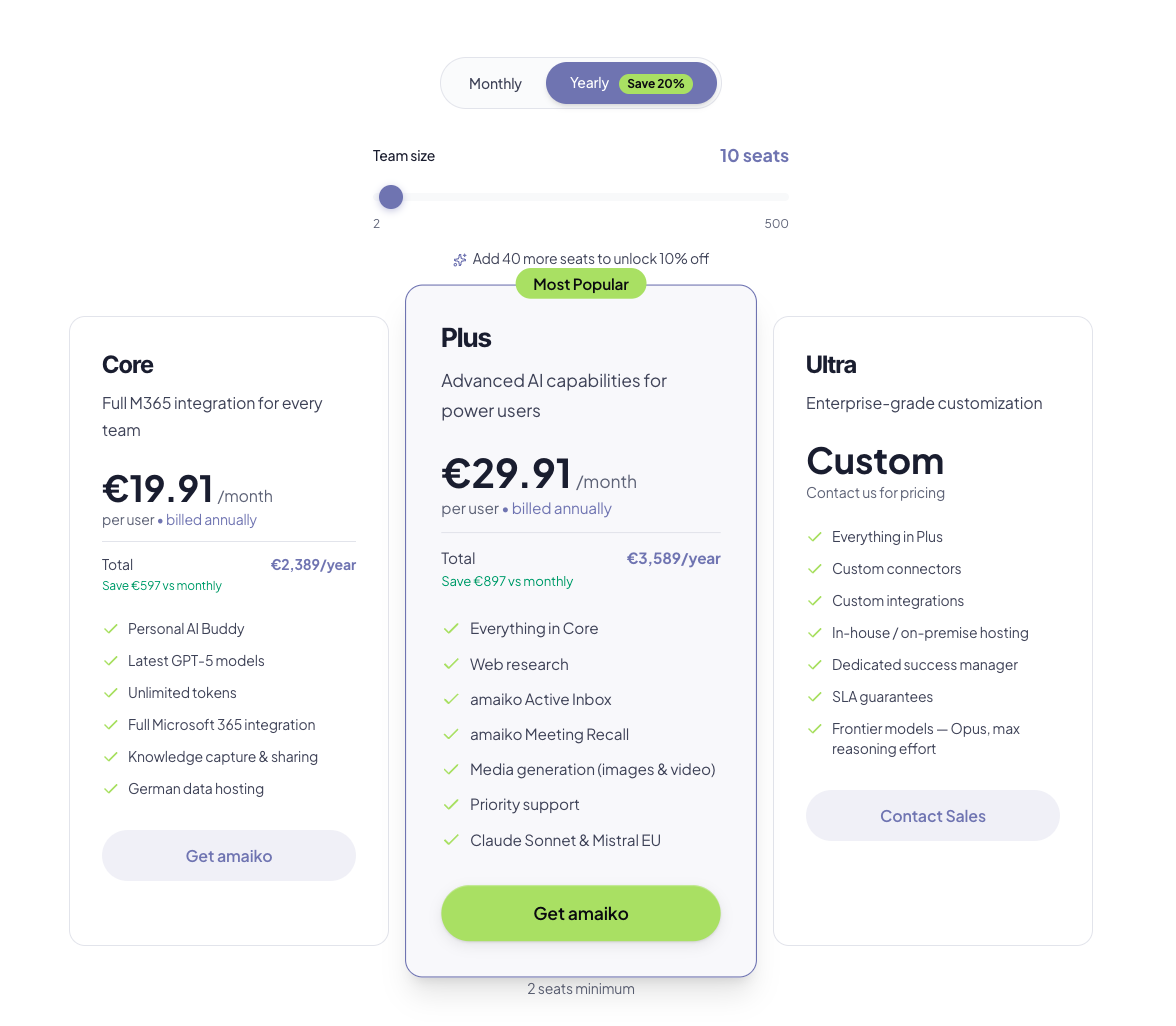This screenshot has height=1026, width=1176.
Task: Click checkmark beside Unlimited tokens
Action: (x=111, y=693)
